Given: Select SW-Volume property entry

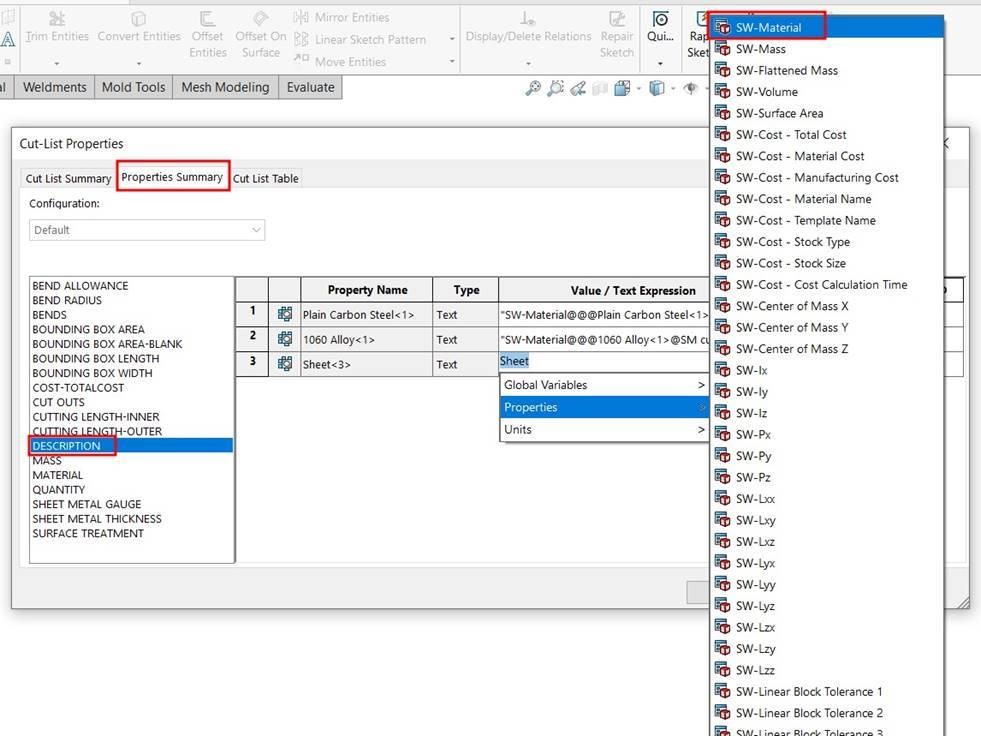Looking at the screenshot, I should coord(766,92).
